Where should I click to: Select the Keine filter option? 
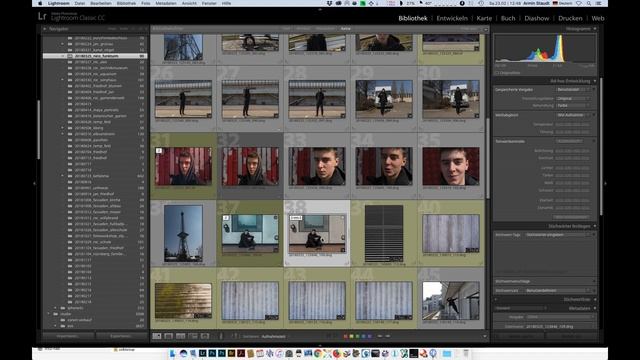345,29
